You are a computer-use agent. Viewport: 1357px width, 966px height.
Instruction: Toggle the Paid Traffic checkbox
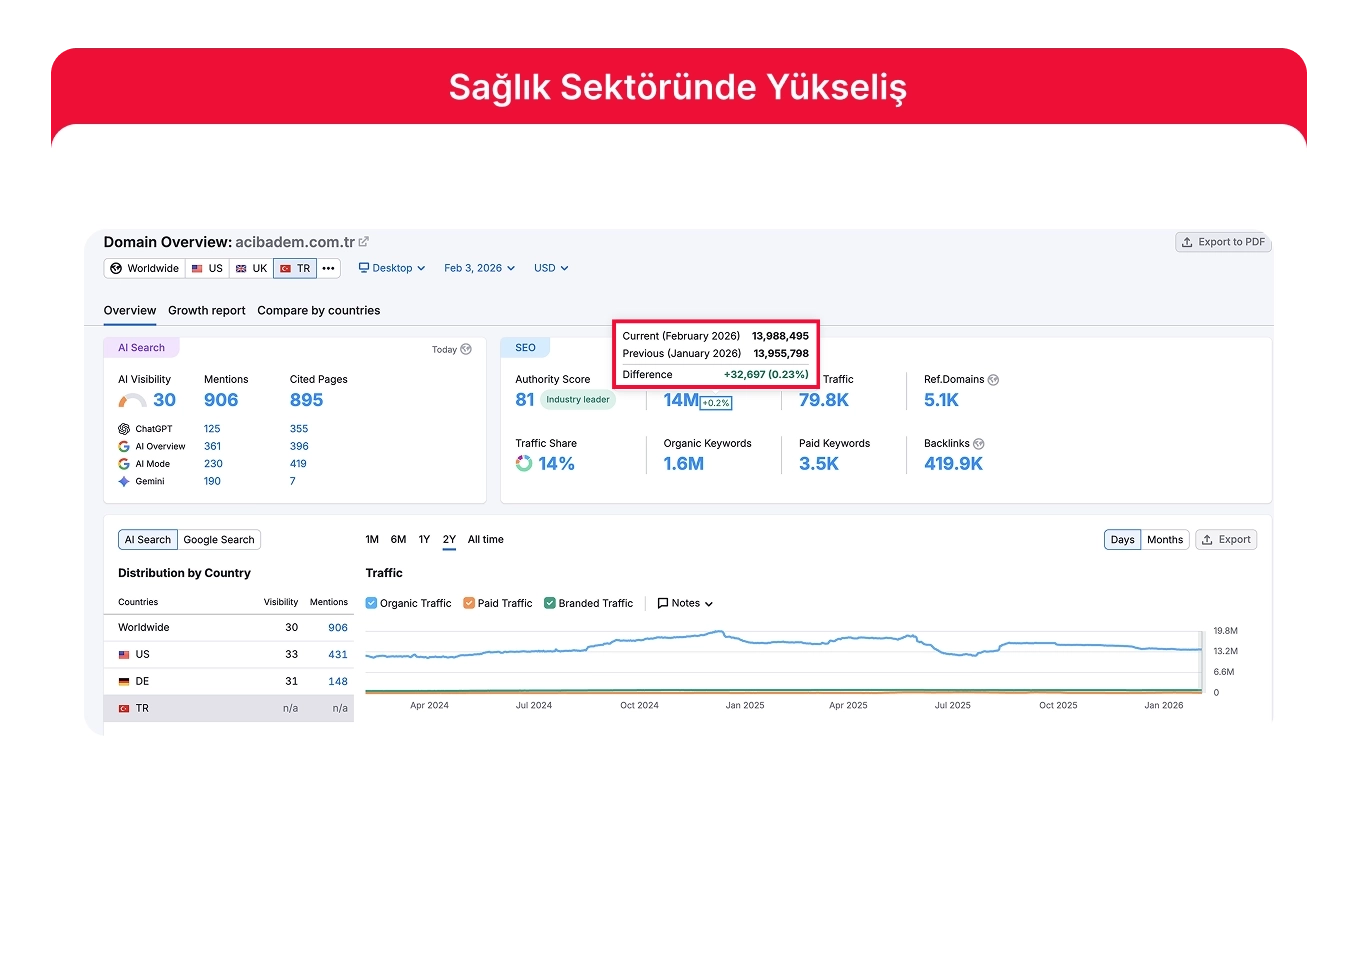click(x=469, y=603)
